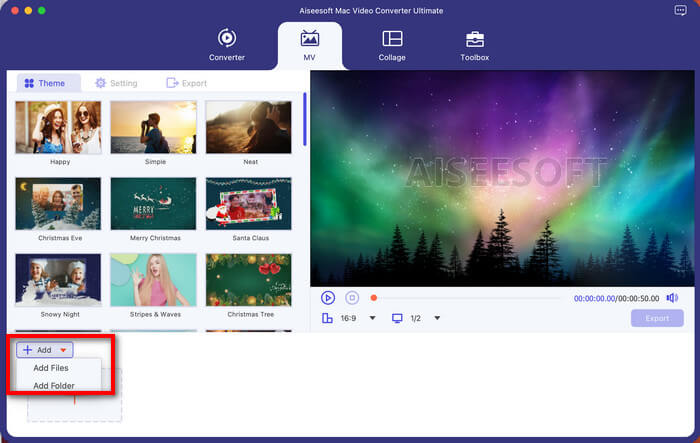Image resolution: width=700 pixels, height=443 pixels.
Task: Click the 'Santa Claus' theme label
Action: 250,238
